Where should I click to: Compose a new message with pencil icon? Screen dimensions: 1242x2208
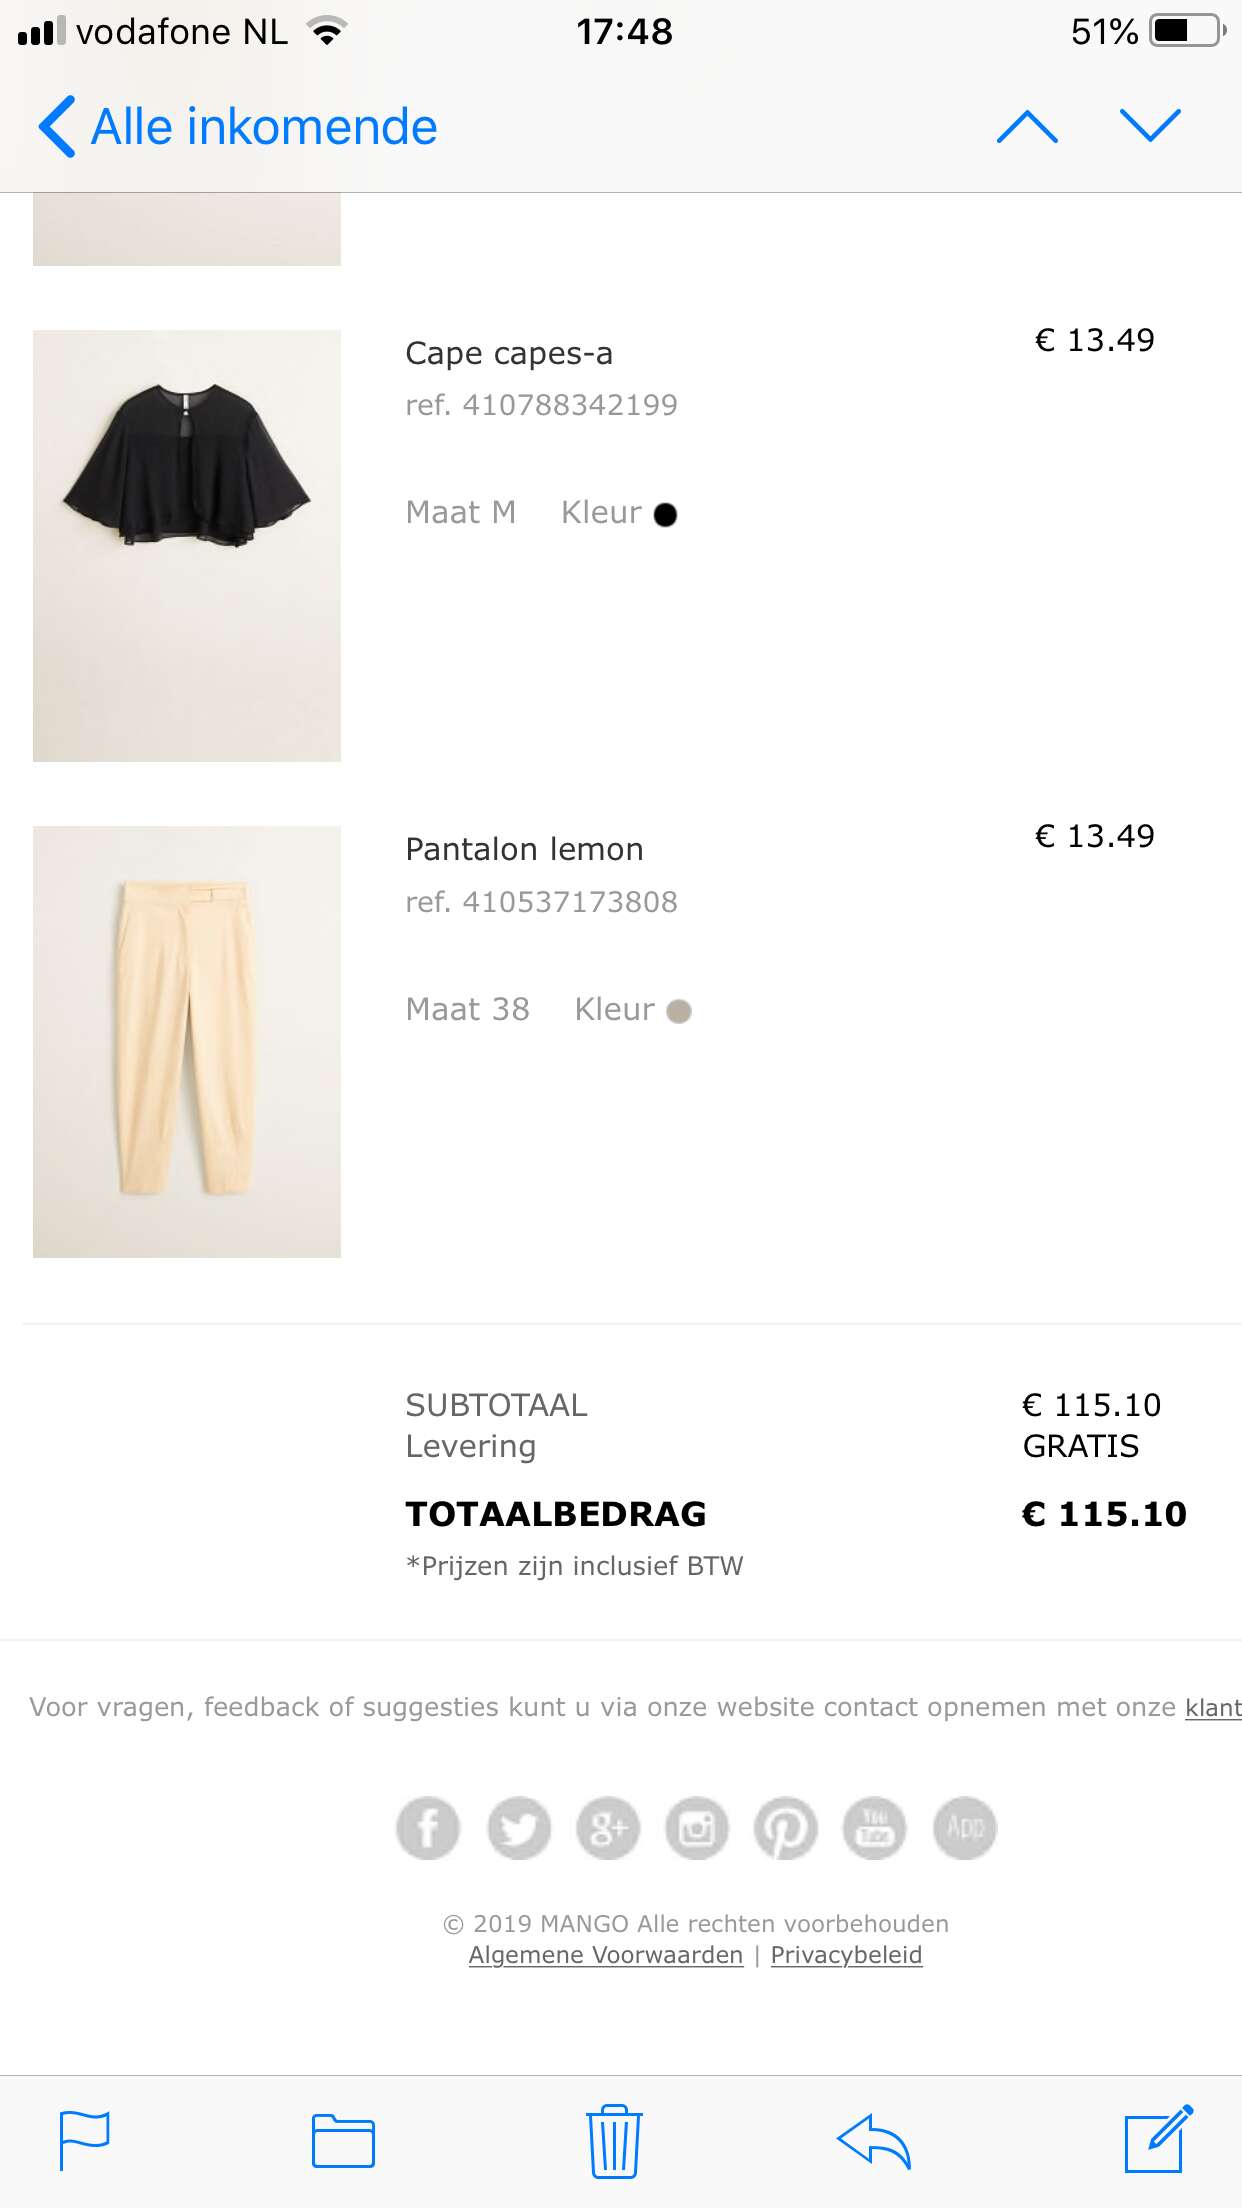click(x=1158, y=2139)
